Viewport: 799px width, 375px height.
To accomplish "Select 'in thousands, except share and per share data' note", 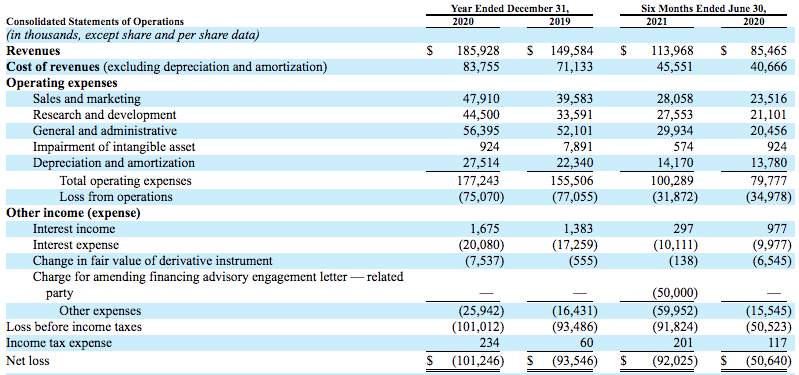I will pos(132,35).
